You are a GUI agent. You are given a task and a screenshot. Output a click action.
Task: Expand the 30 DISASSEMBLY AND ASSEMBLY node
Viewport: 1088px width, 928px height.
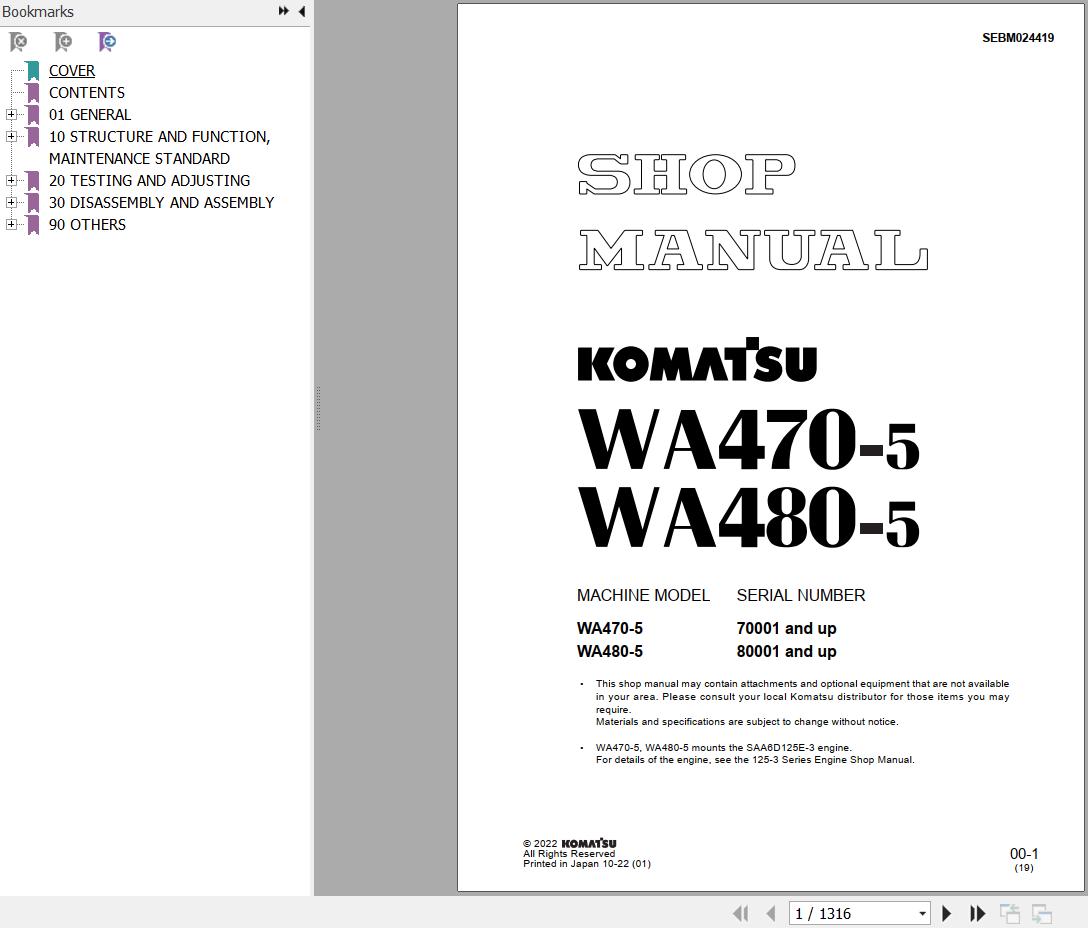pos(11,203)
